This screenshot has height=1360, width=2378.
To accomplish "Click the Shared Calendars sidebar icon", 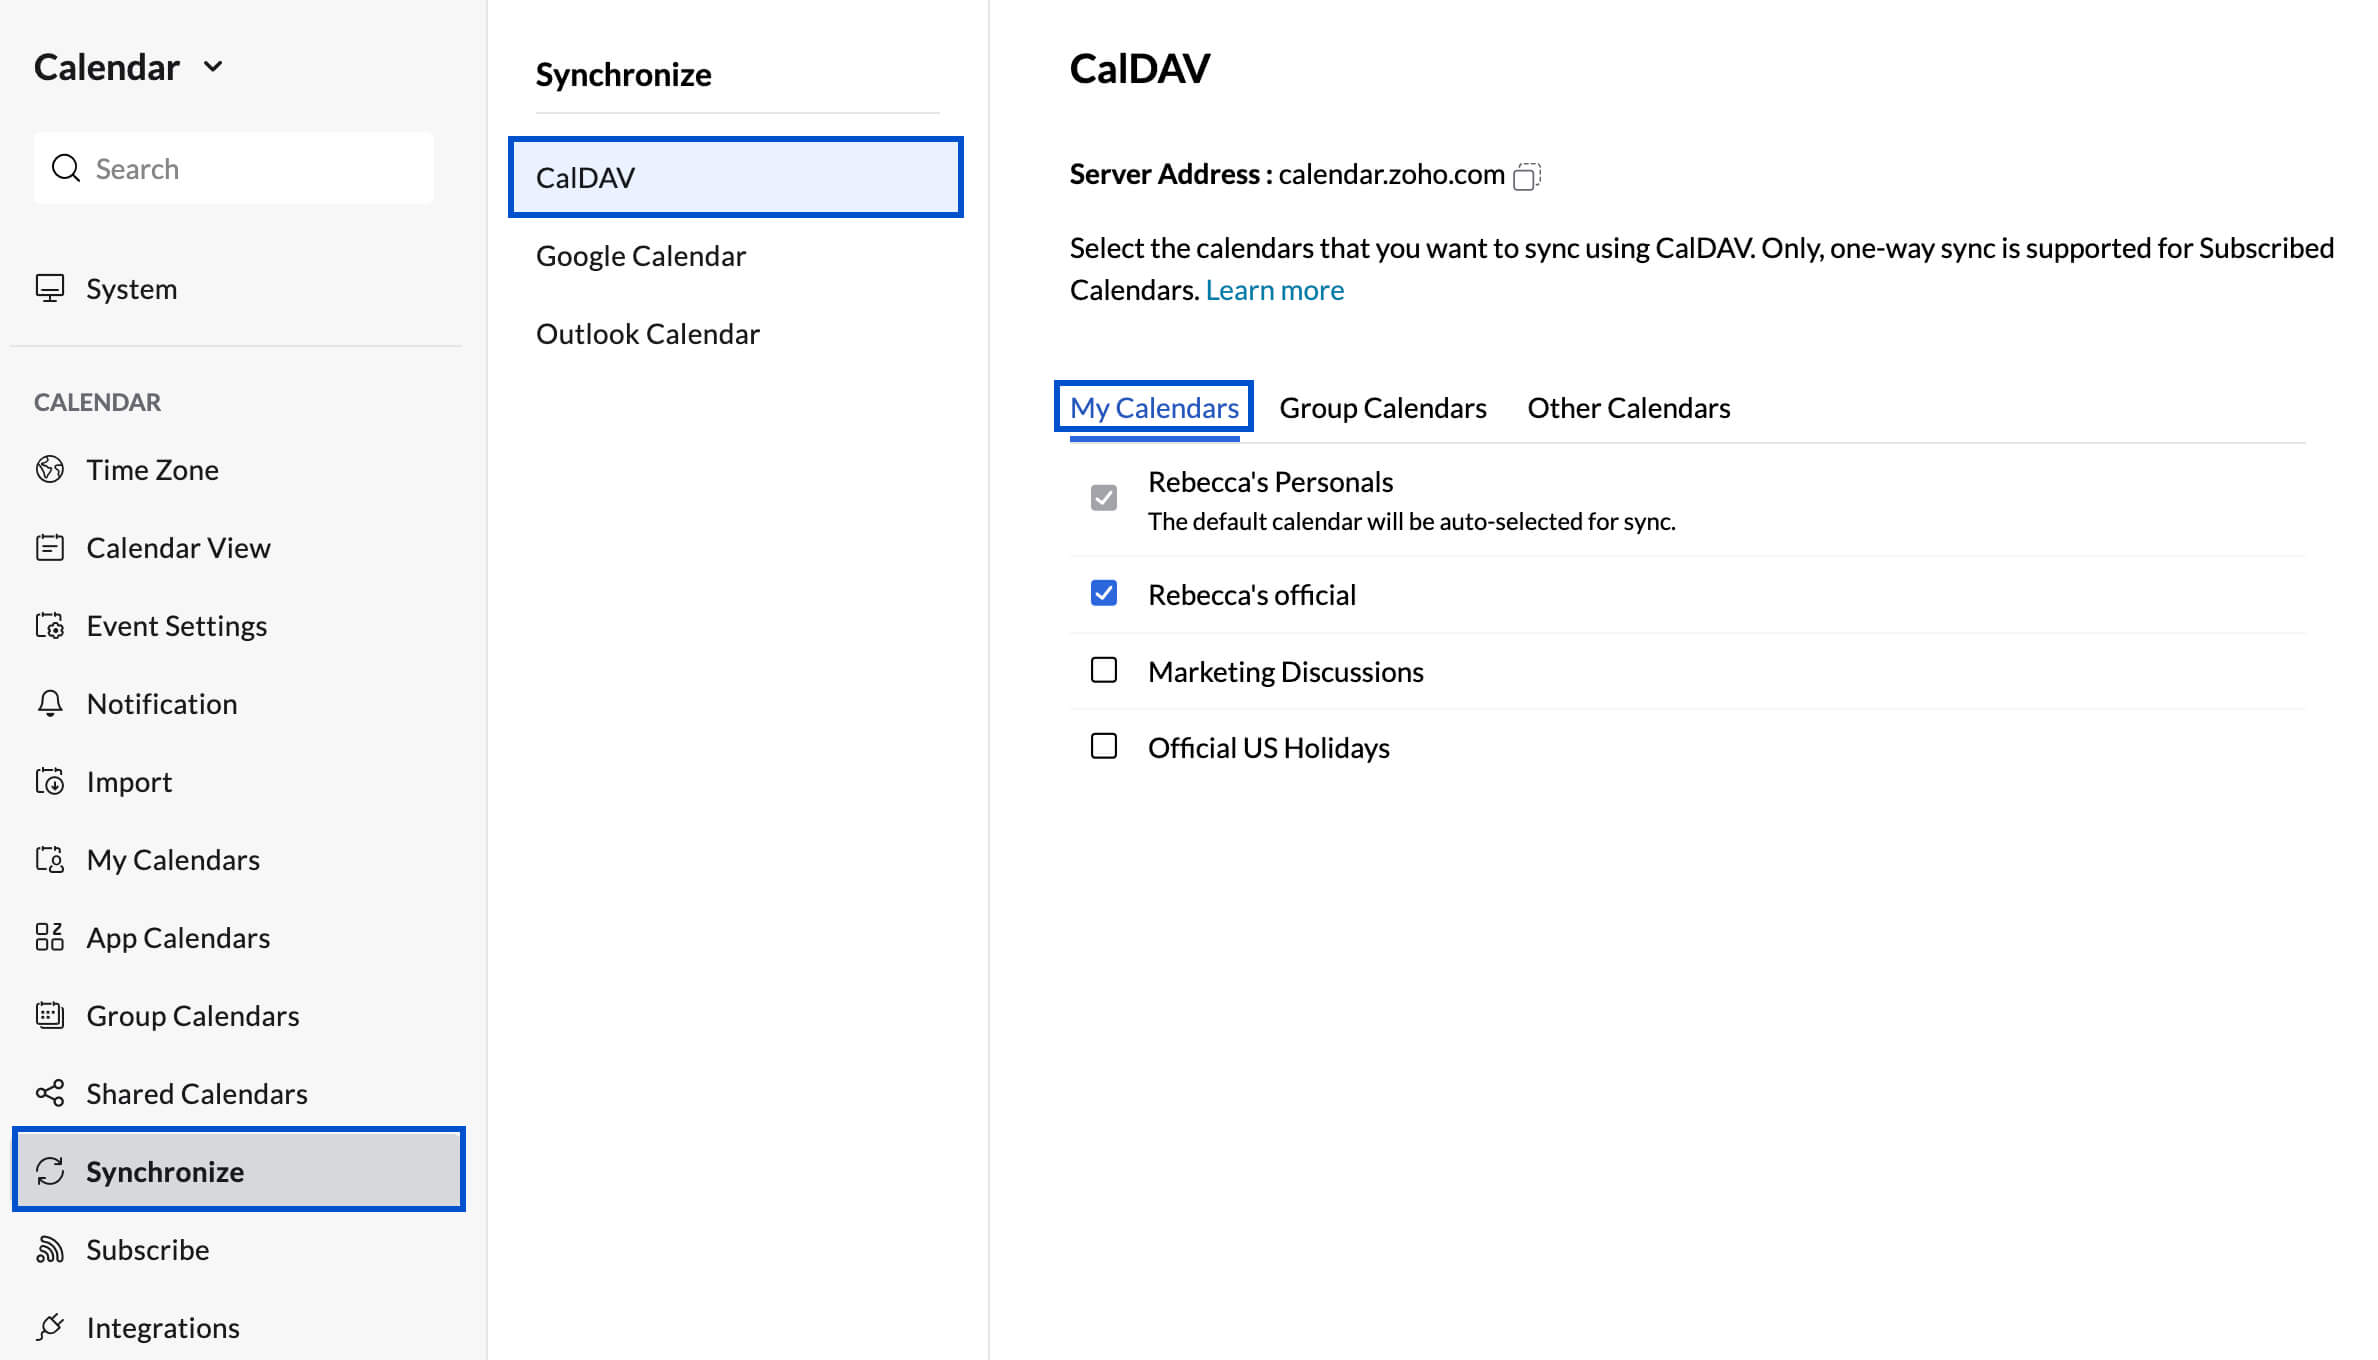I will click(x=51, y=1092).
